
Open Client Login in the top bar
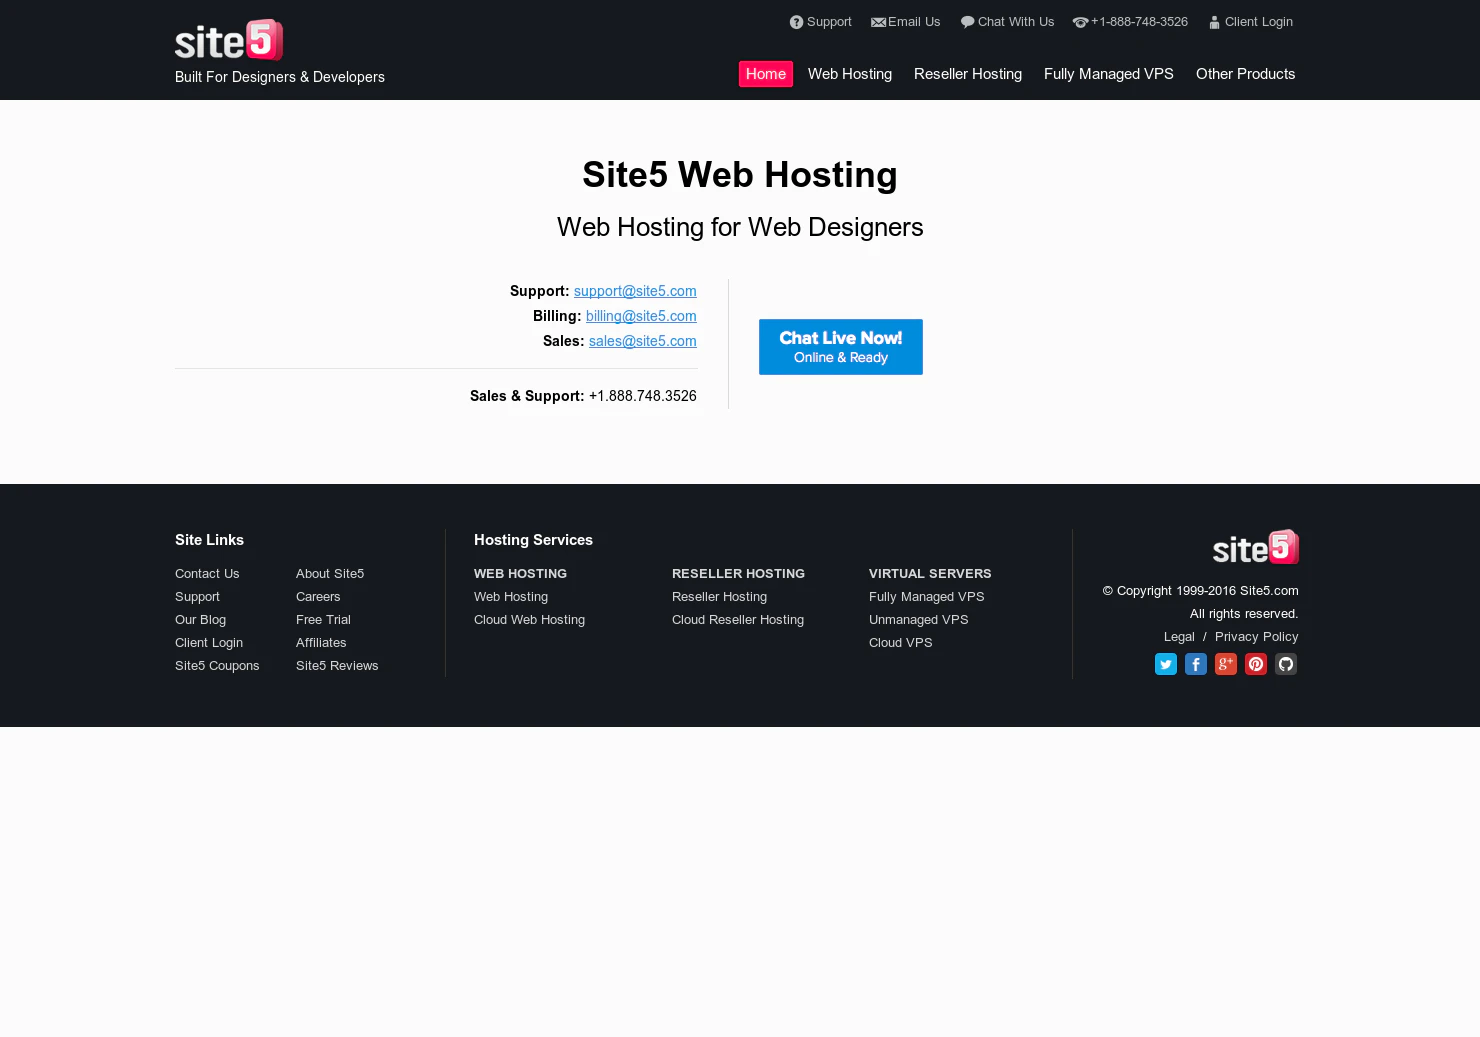pos(1251,22)
